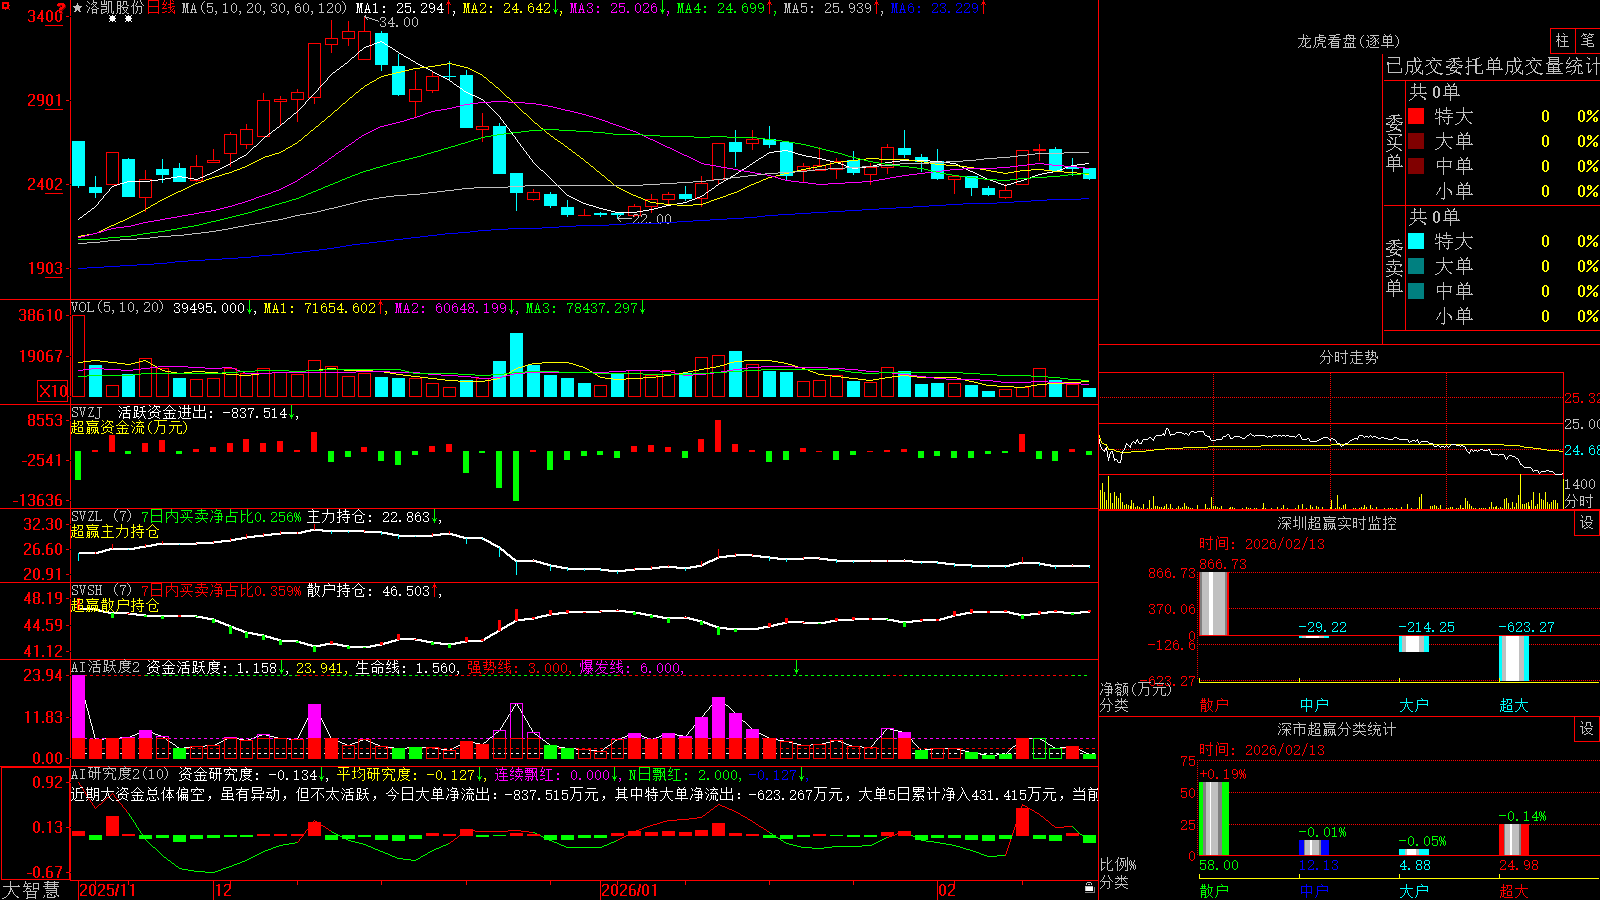Click blue 中户 bar showing -0.01%
The image size is (1600, 900).
[x=1314, y=848]
